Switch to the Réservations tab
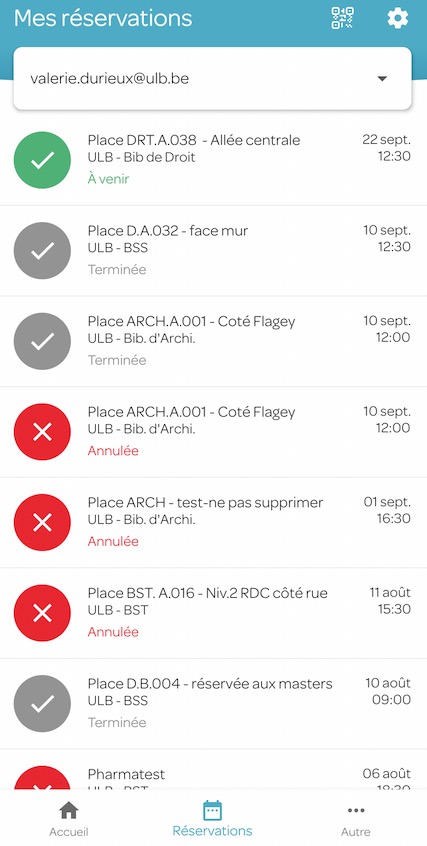This screenshot has height=846, width=427. coord(212,818)
